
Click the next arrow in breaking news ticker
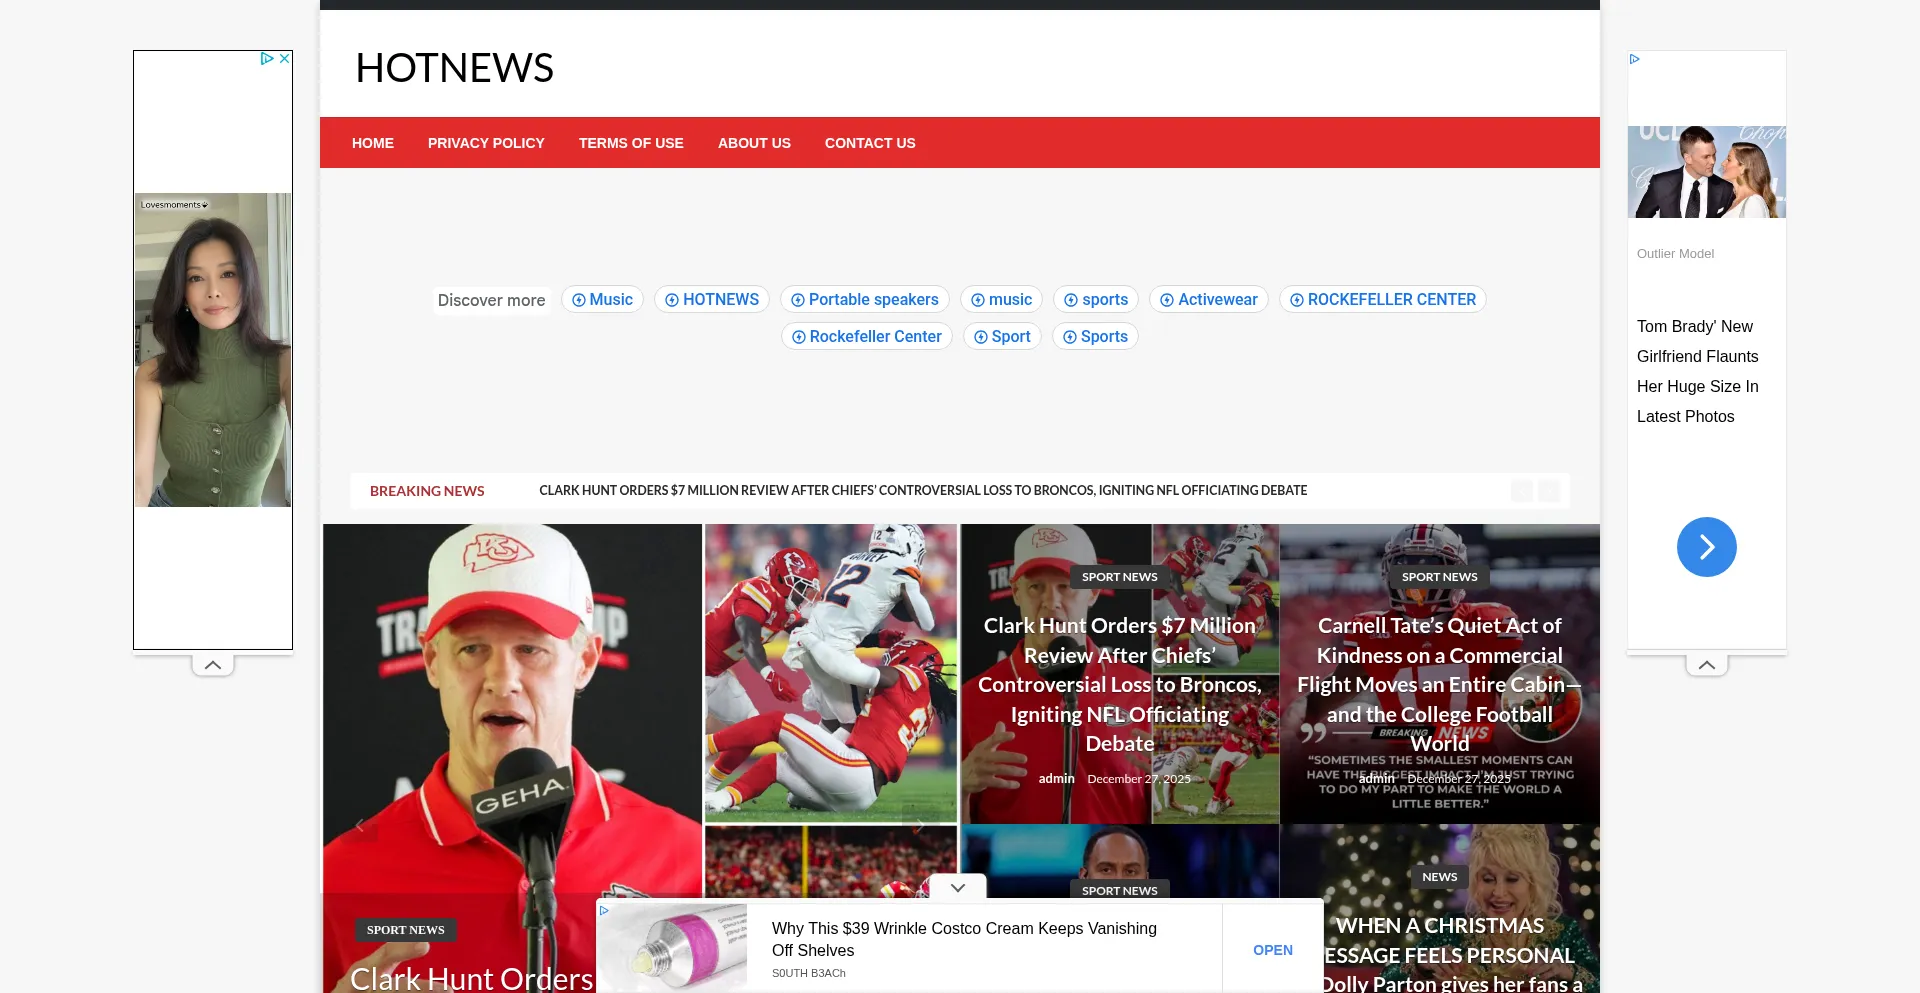point(1549,491)
